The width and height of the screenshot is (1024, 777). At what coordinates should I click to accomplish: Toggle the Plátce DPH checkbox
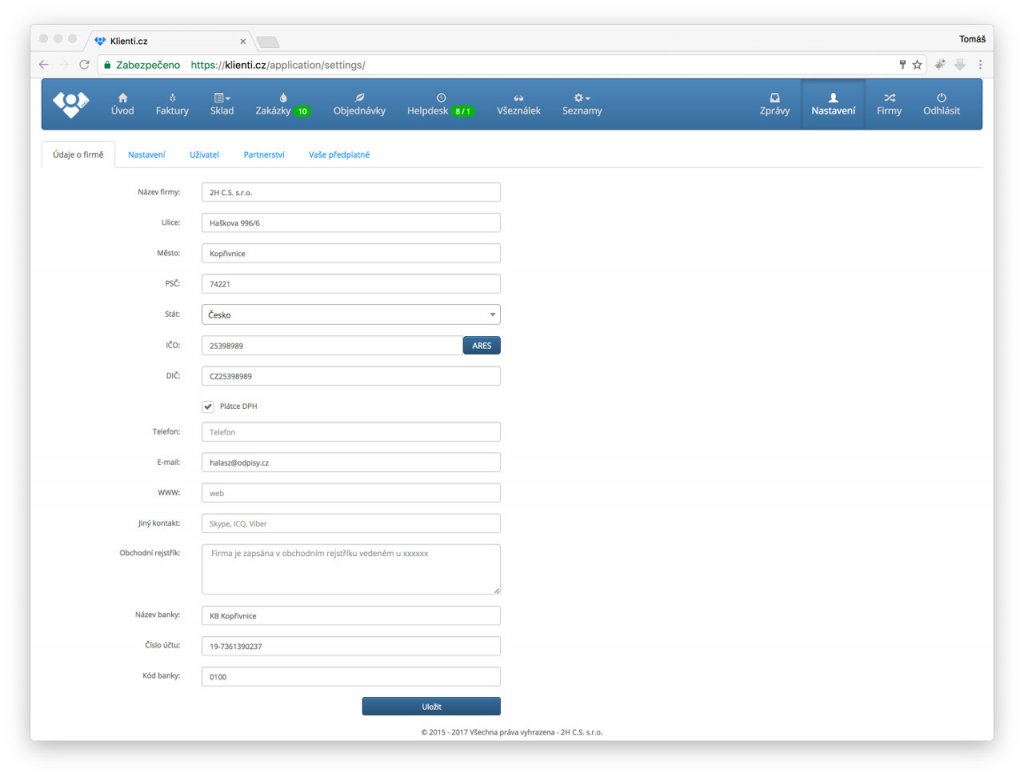click(208, 406)
